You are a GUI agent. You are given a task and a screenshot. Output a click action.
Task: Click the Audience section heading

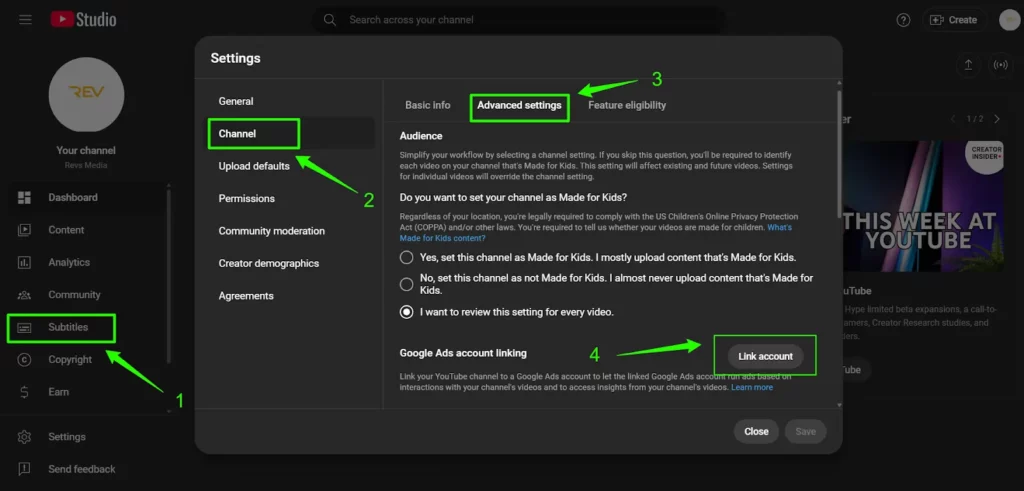click(421, 136)
